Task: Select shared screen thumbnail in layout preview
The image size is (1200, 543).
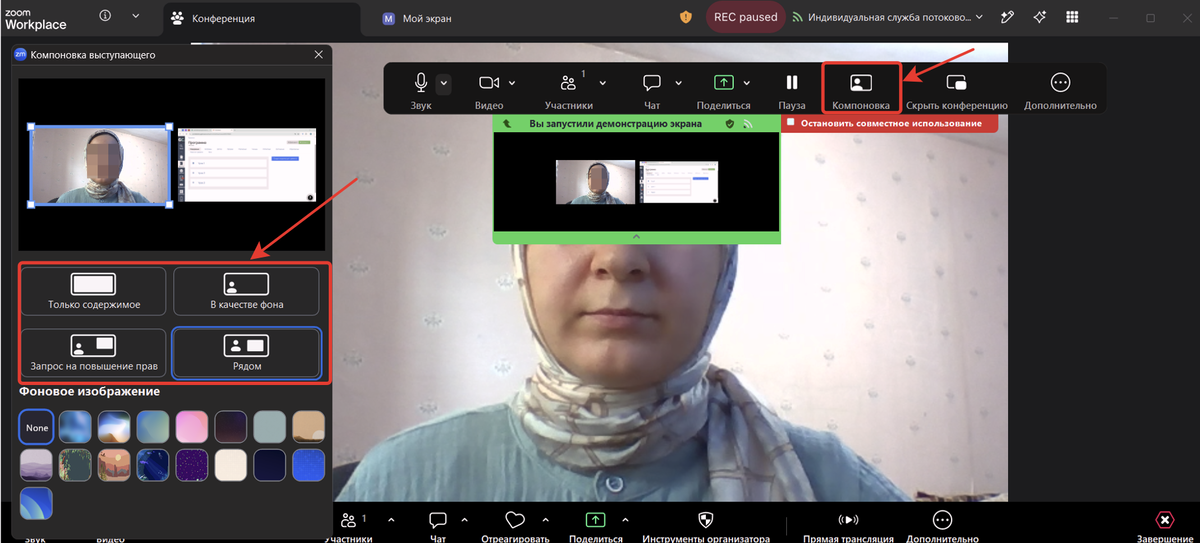Action: point(246,166)
